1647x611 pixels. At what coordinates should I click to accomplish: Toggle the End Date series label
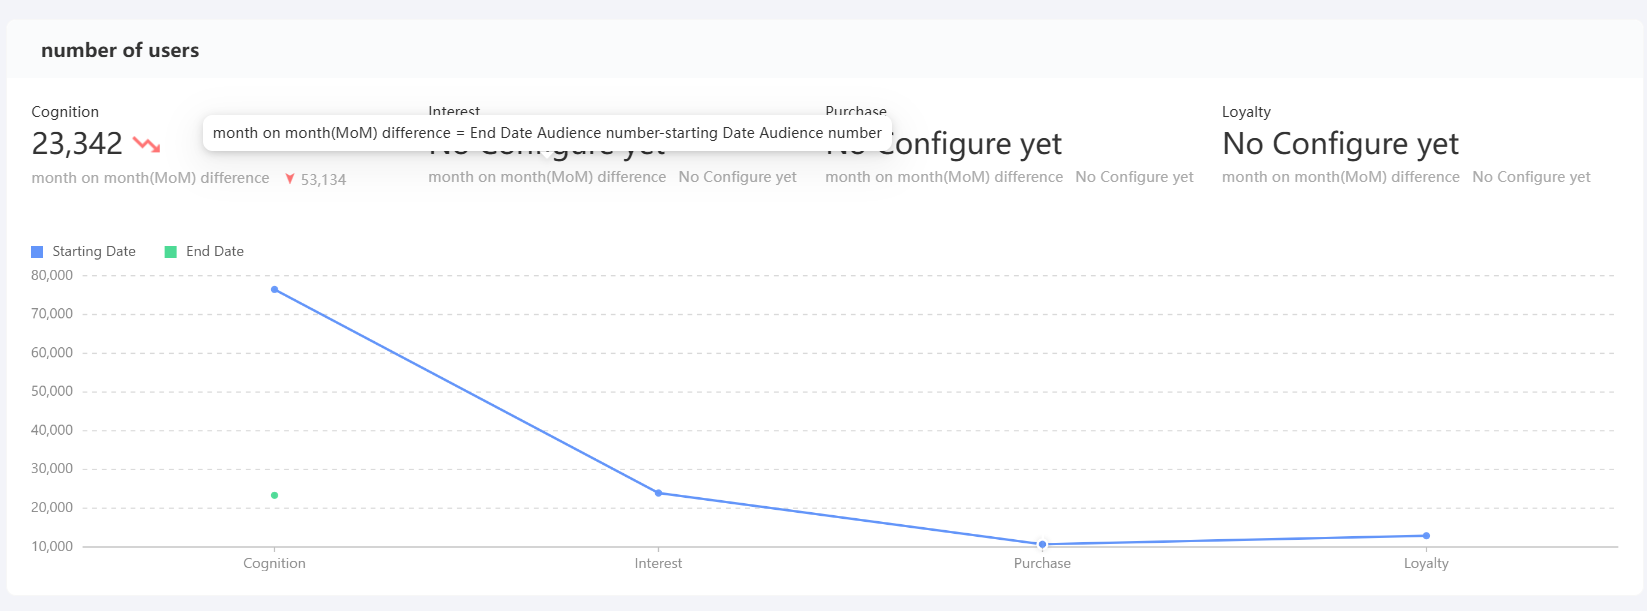[x=215, y=252]
